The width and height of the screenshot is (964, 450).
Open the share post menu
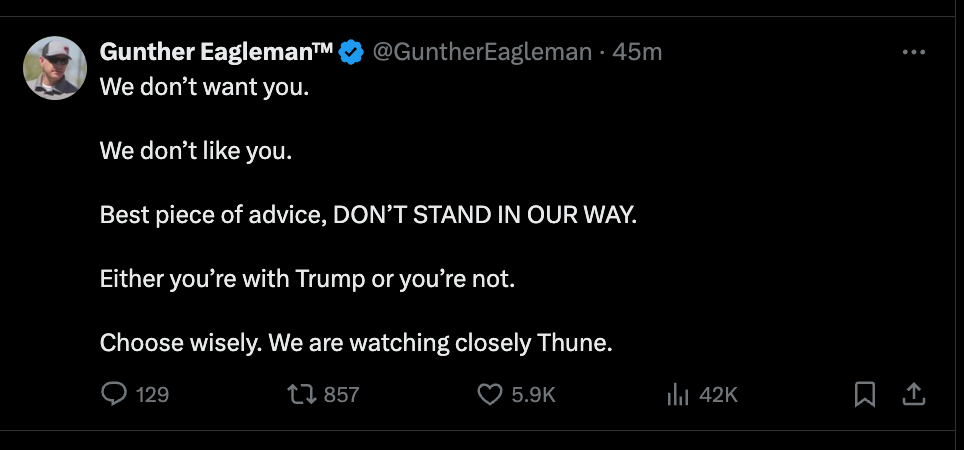point(913,395)
